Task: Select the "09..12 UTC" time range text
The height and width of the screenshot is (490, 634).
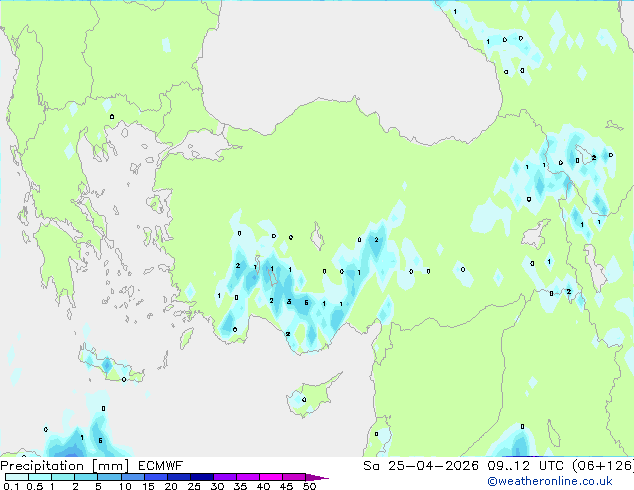Action: click(525, 466)
